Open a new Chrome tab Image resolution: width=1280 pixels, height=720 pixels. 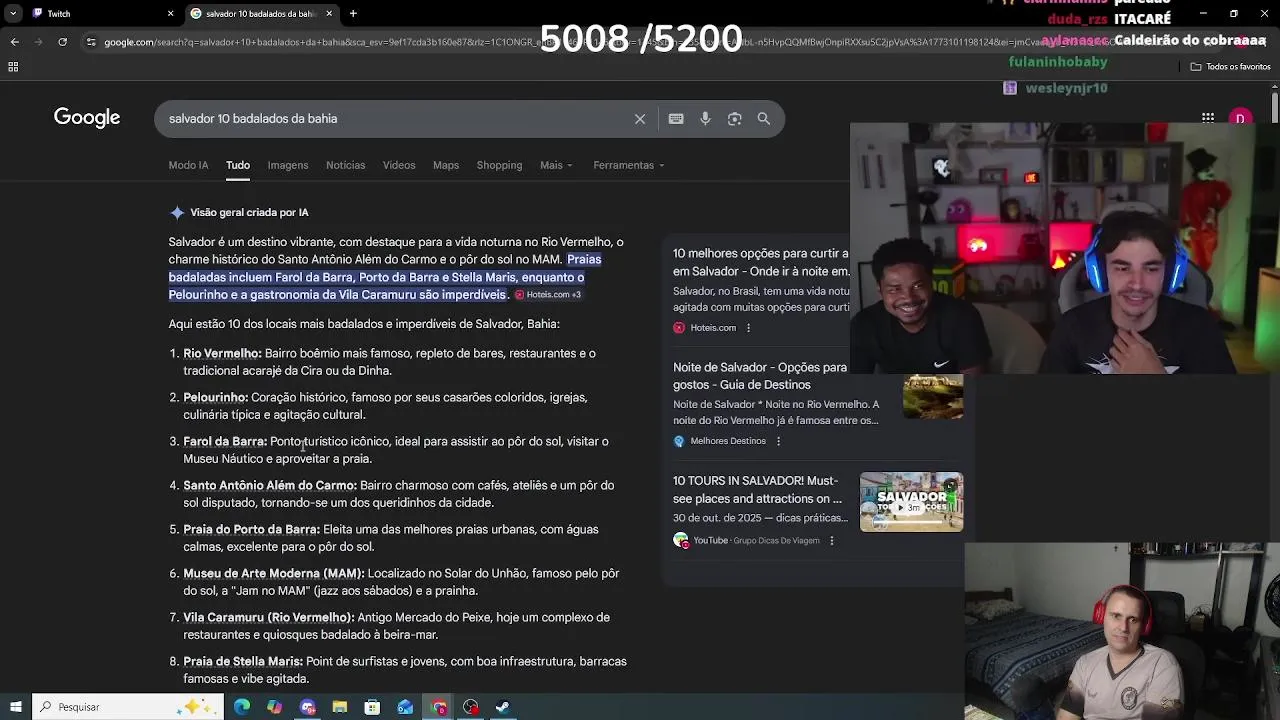click(353, 13)
